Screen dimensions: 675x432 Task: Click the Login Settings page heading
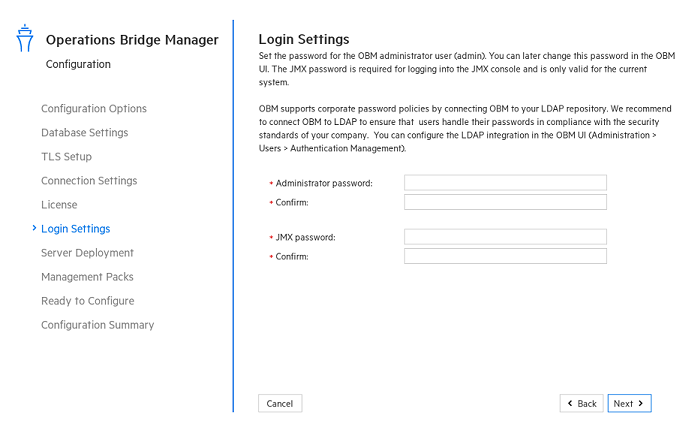[304, 40]
